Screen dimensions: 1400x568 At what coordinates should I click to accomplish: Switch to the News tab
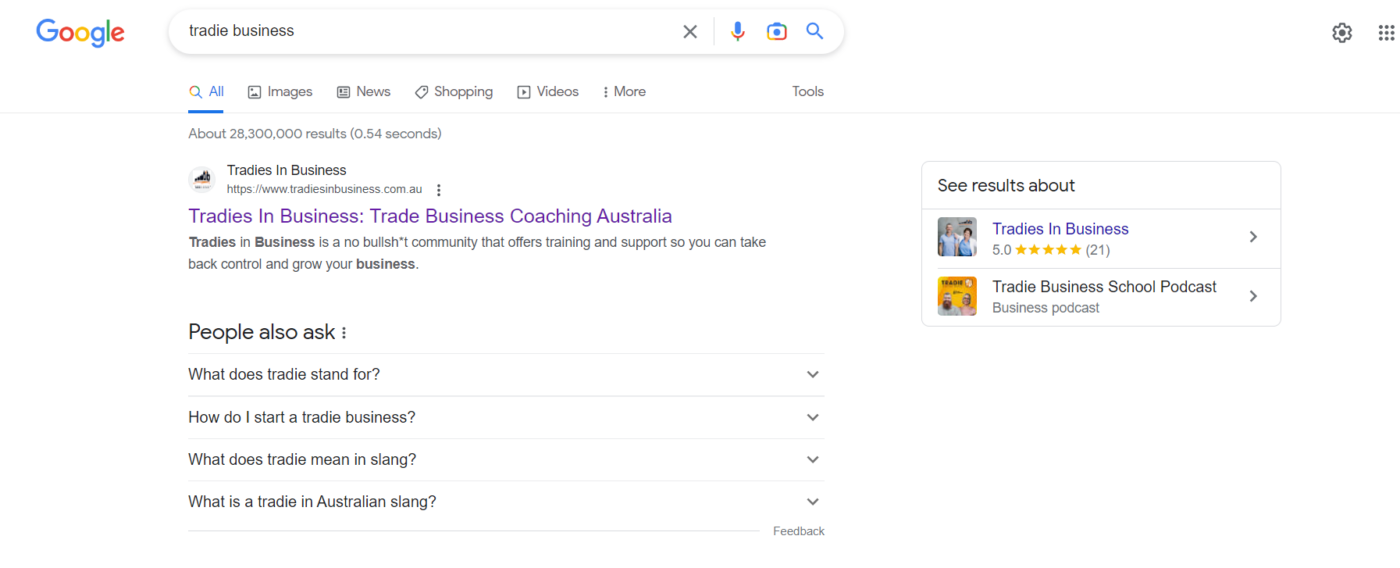[x=363, y=92]
